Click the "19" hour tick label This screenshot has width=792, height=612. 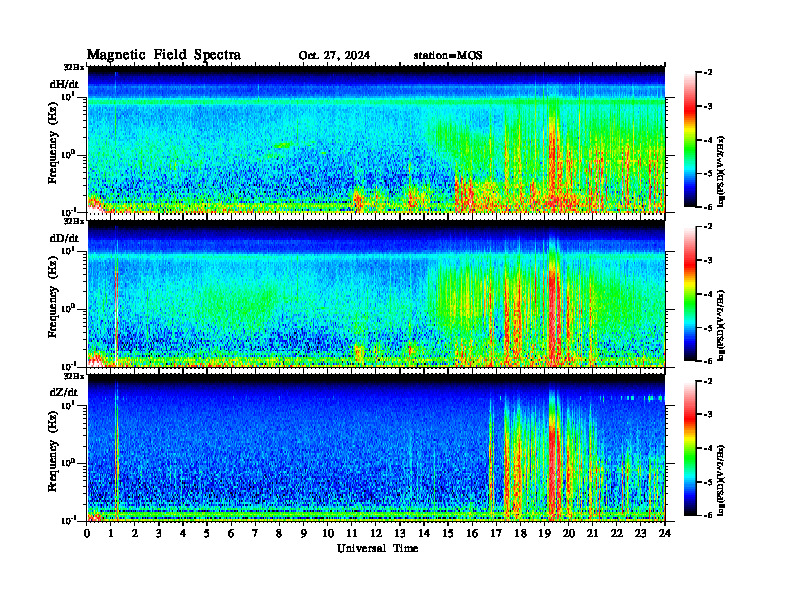[x=544, y=533]
